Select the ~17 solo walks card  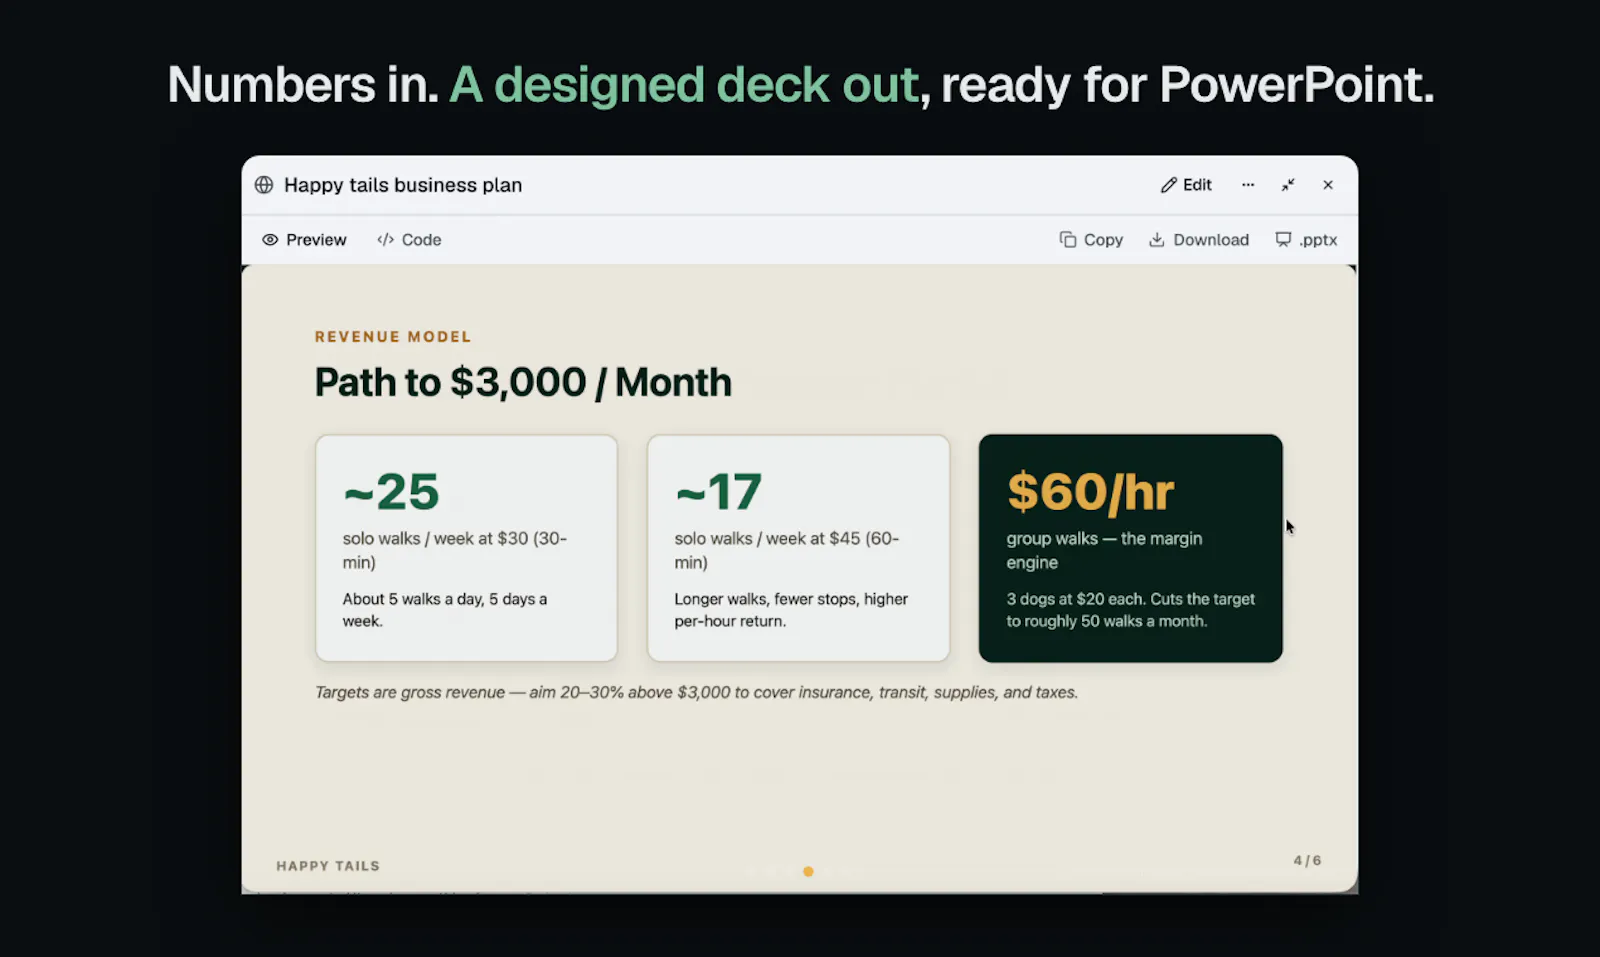pos(798,548)
